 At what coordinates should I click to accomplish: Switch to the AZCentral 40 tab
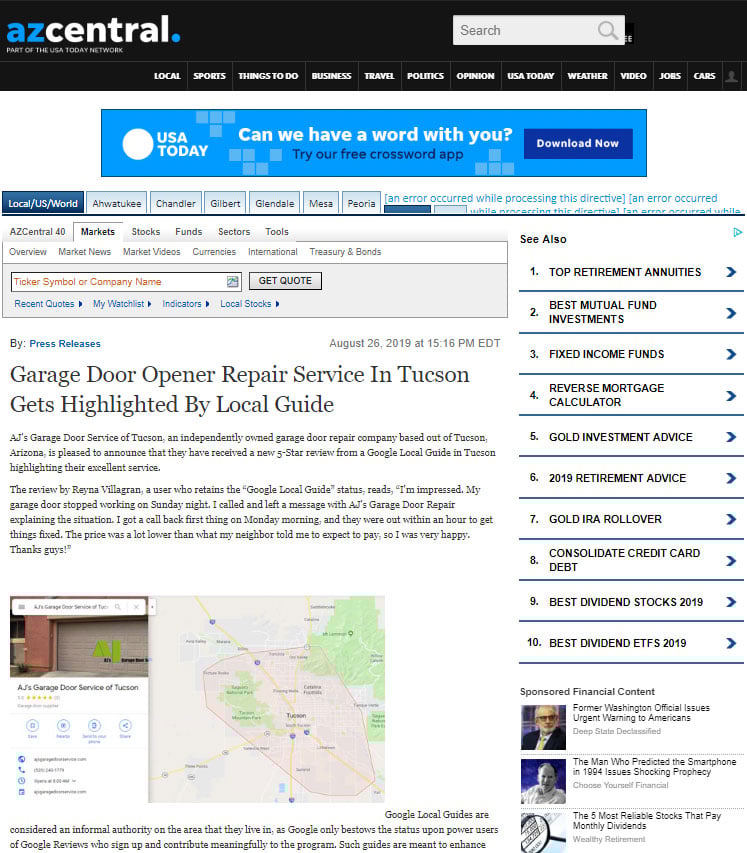point(38,232)
